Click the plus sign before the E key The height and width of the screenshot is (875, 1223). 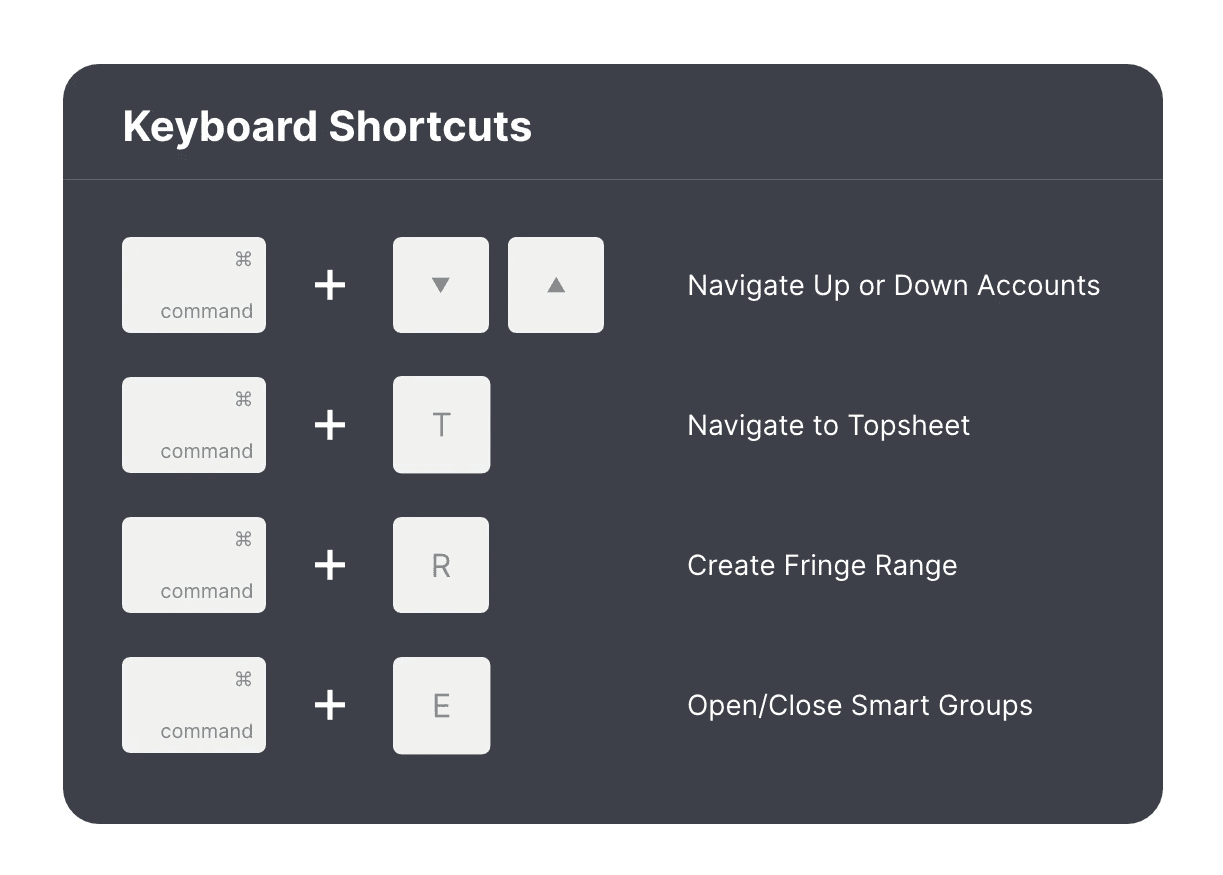(x=330, y=706)
